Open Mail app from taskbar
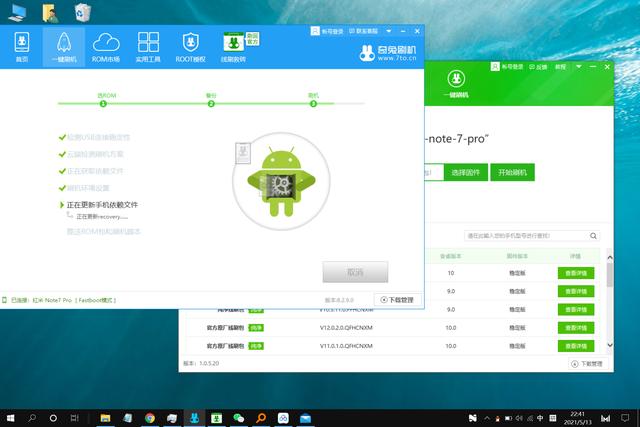This screenshot has width=640, height=427. coord(305,418)
